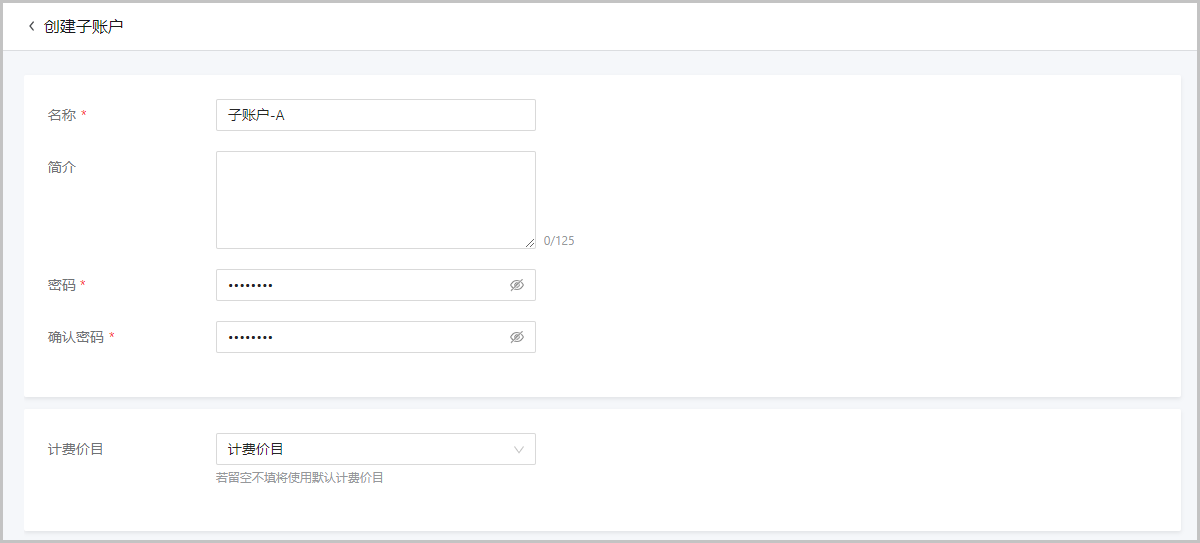Click the 0/125 character counter
Image resolution: width=1200 pixels, height=543 pixels.
(x=559, y=241)
